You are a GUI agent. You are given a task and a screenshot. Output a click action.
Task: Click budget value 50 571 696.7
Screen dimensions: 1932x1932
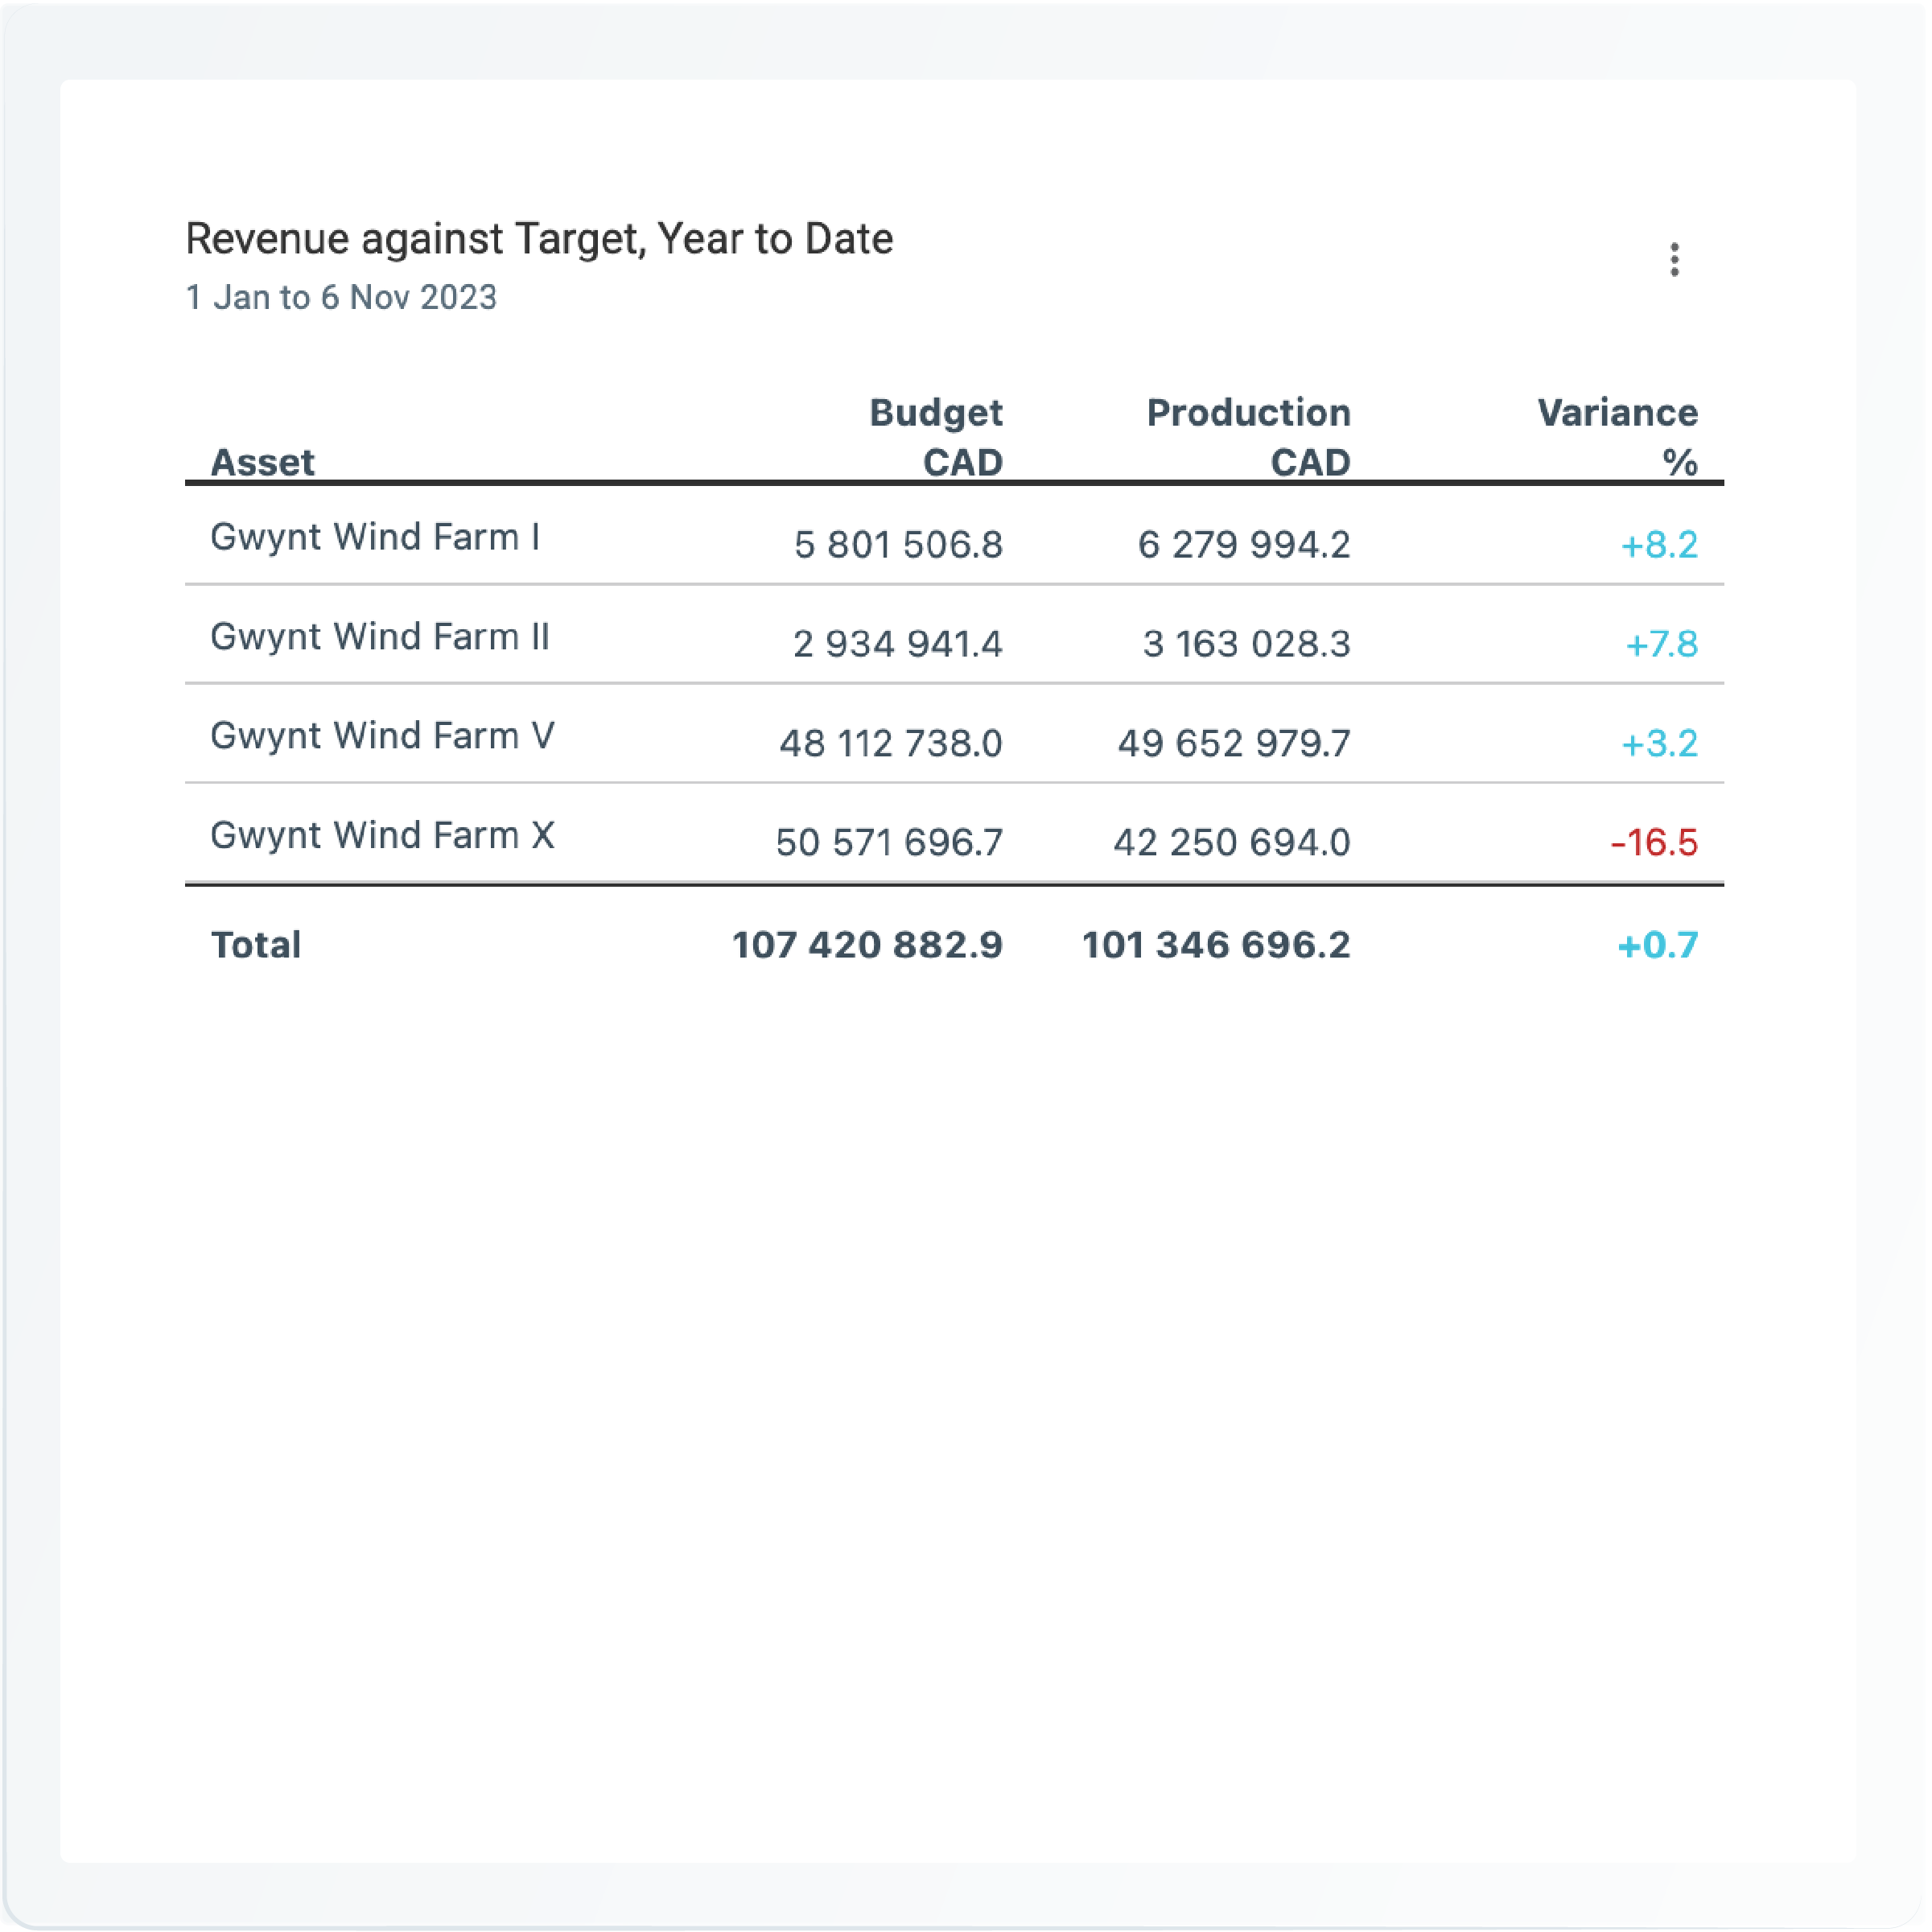[x=889, y=842]
